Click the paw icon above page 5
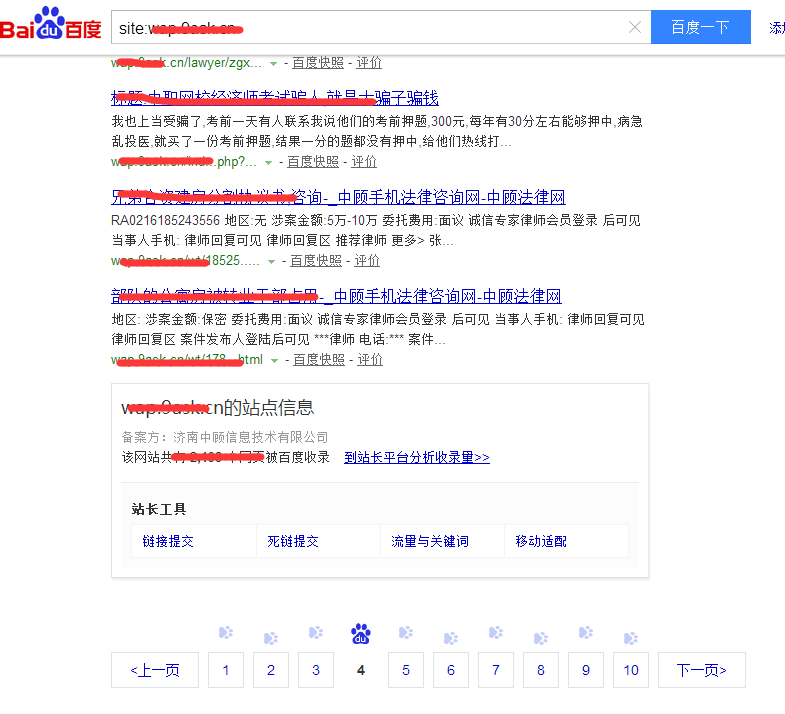The image size is (785, 714). point(406,632)
